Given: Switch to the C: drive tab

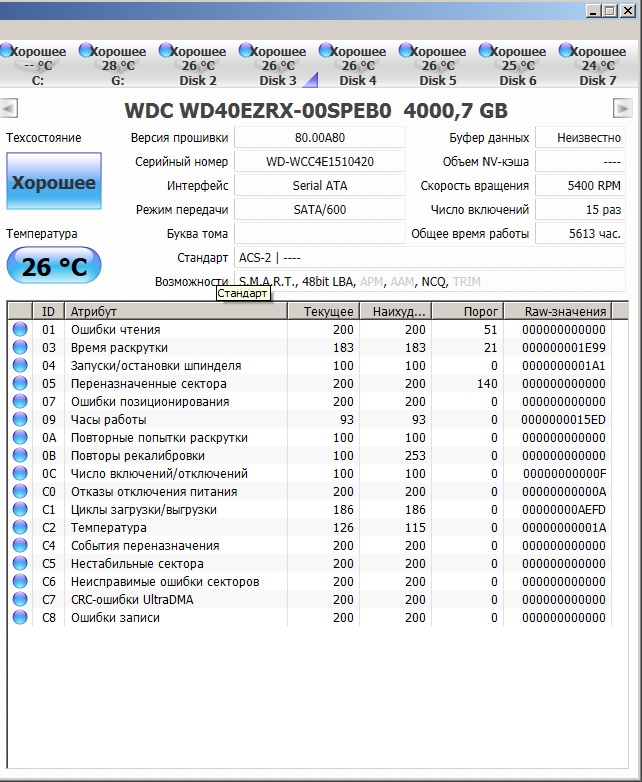Looking at the screenshot, I should 37,66.
